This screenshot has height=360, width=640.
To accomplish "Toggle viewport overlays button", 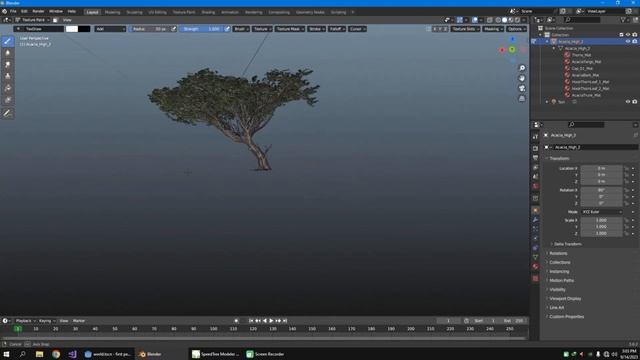I will (x=475, y=20).
